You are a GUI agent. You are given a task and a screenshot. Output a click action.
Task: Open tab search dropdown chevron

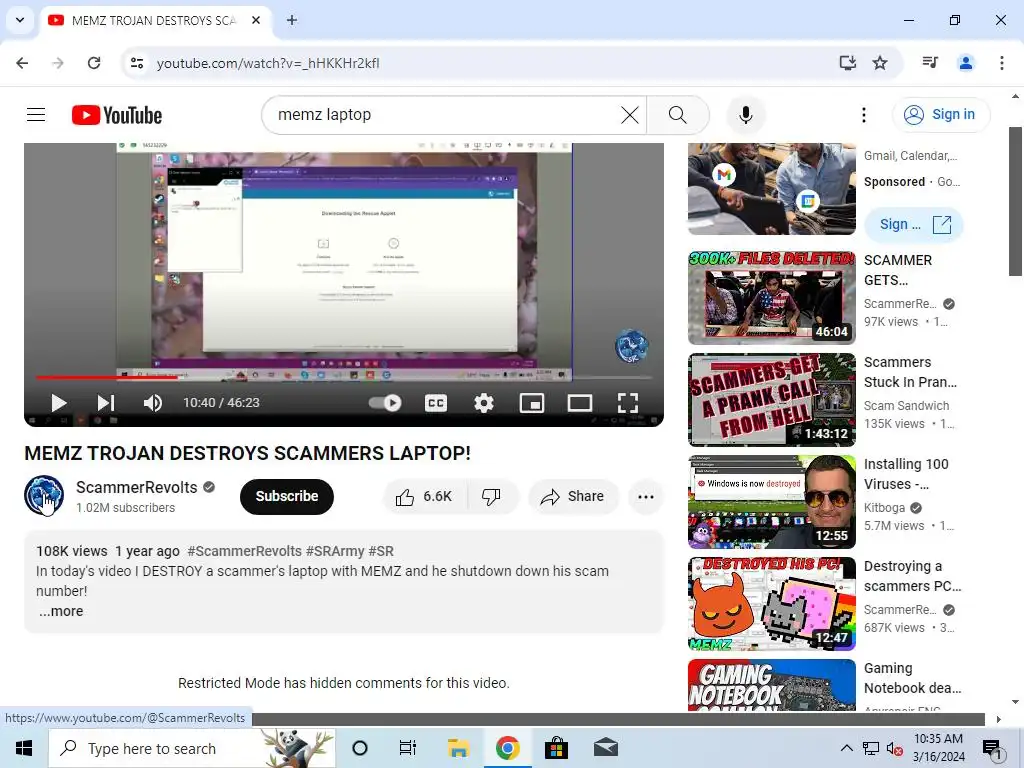(20, 20)
